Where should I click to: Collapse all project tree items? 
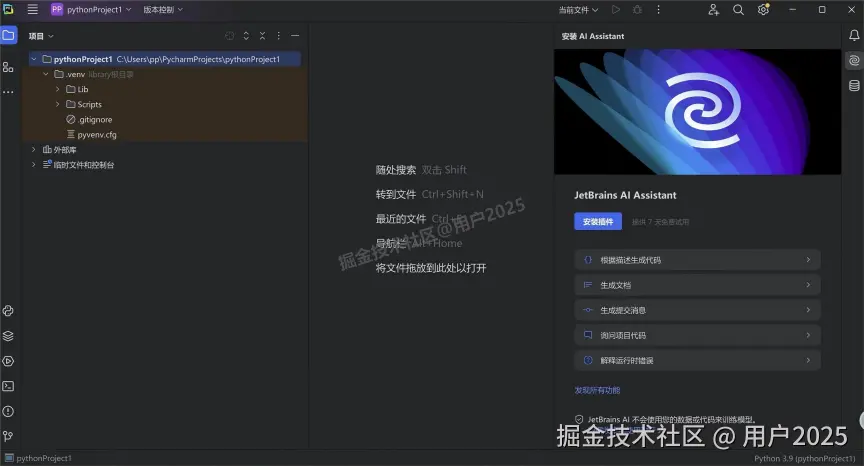[x=262, y=36]
